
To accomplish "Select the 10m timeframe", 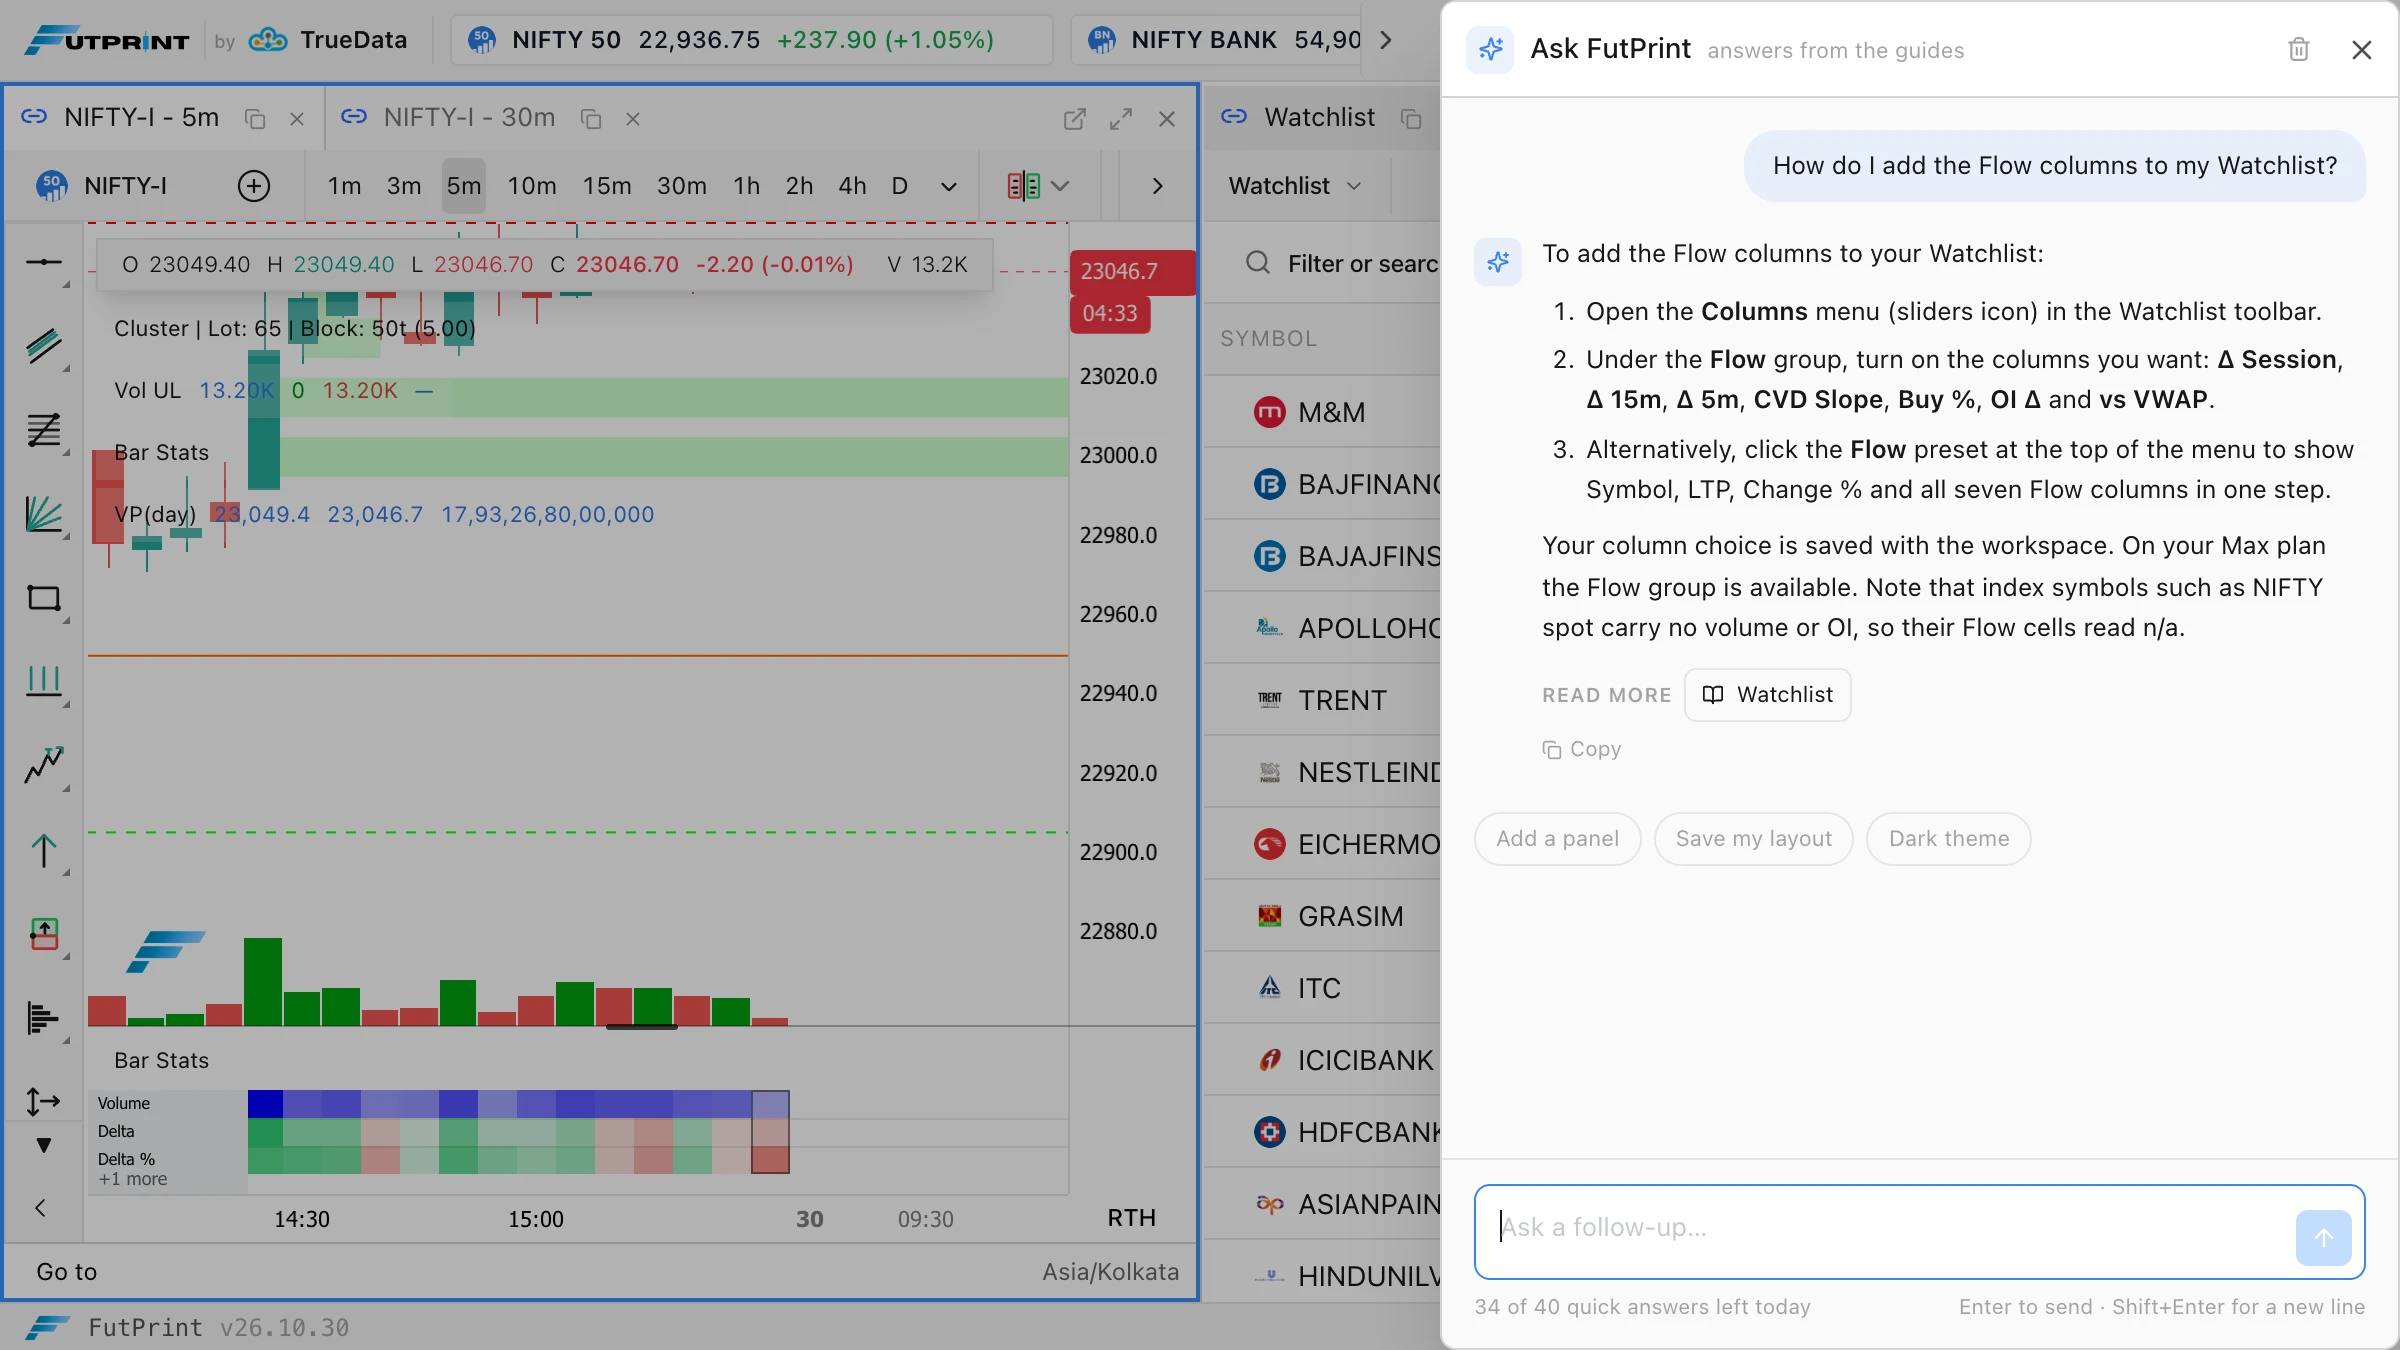I will [x=532, y=186].
